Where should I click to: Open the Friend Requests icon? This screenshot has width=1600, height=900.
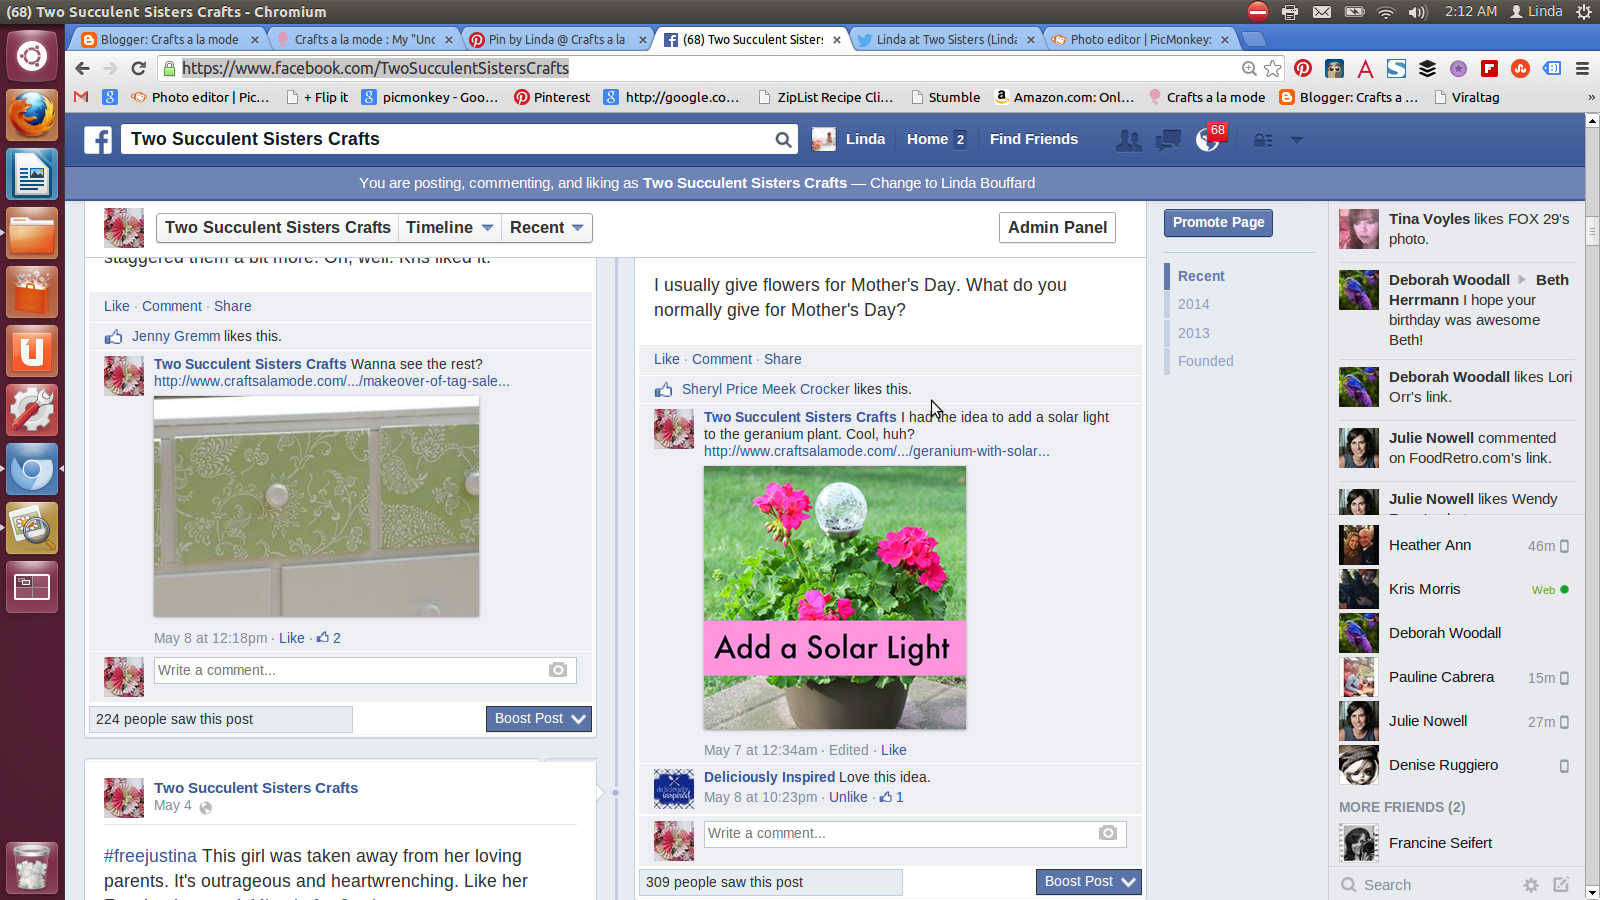point(1129,140)
